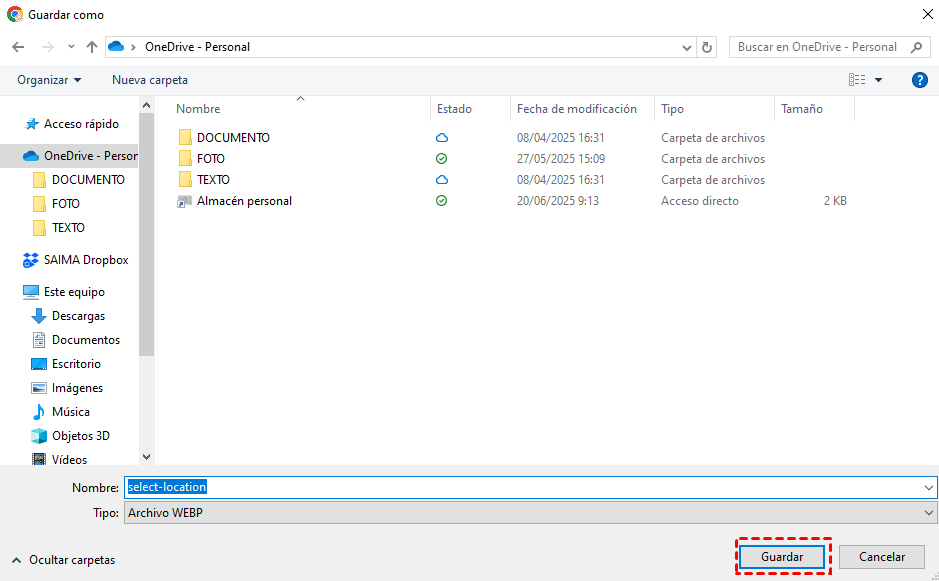Image resolution: width=939 pixels, height=581 pixels.
Task: Open Imágenes in the sidebar
Action: (x=77, y=388)
